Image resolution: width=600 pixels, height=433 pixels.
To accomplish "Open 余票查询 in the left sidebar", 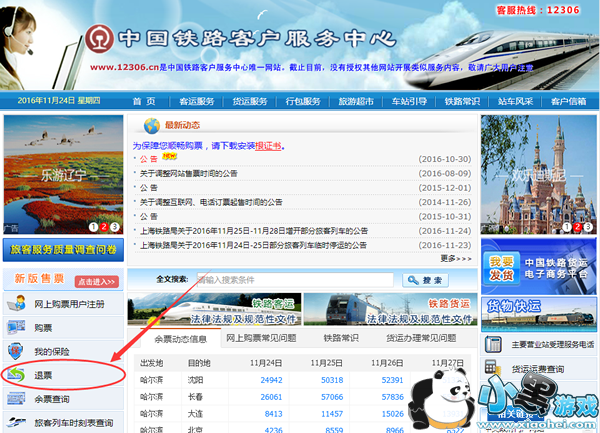I will (x=52, y=399).
